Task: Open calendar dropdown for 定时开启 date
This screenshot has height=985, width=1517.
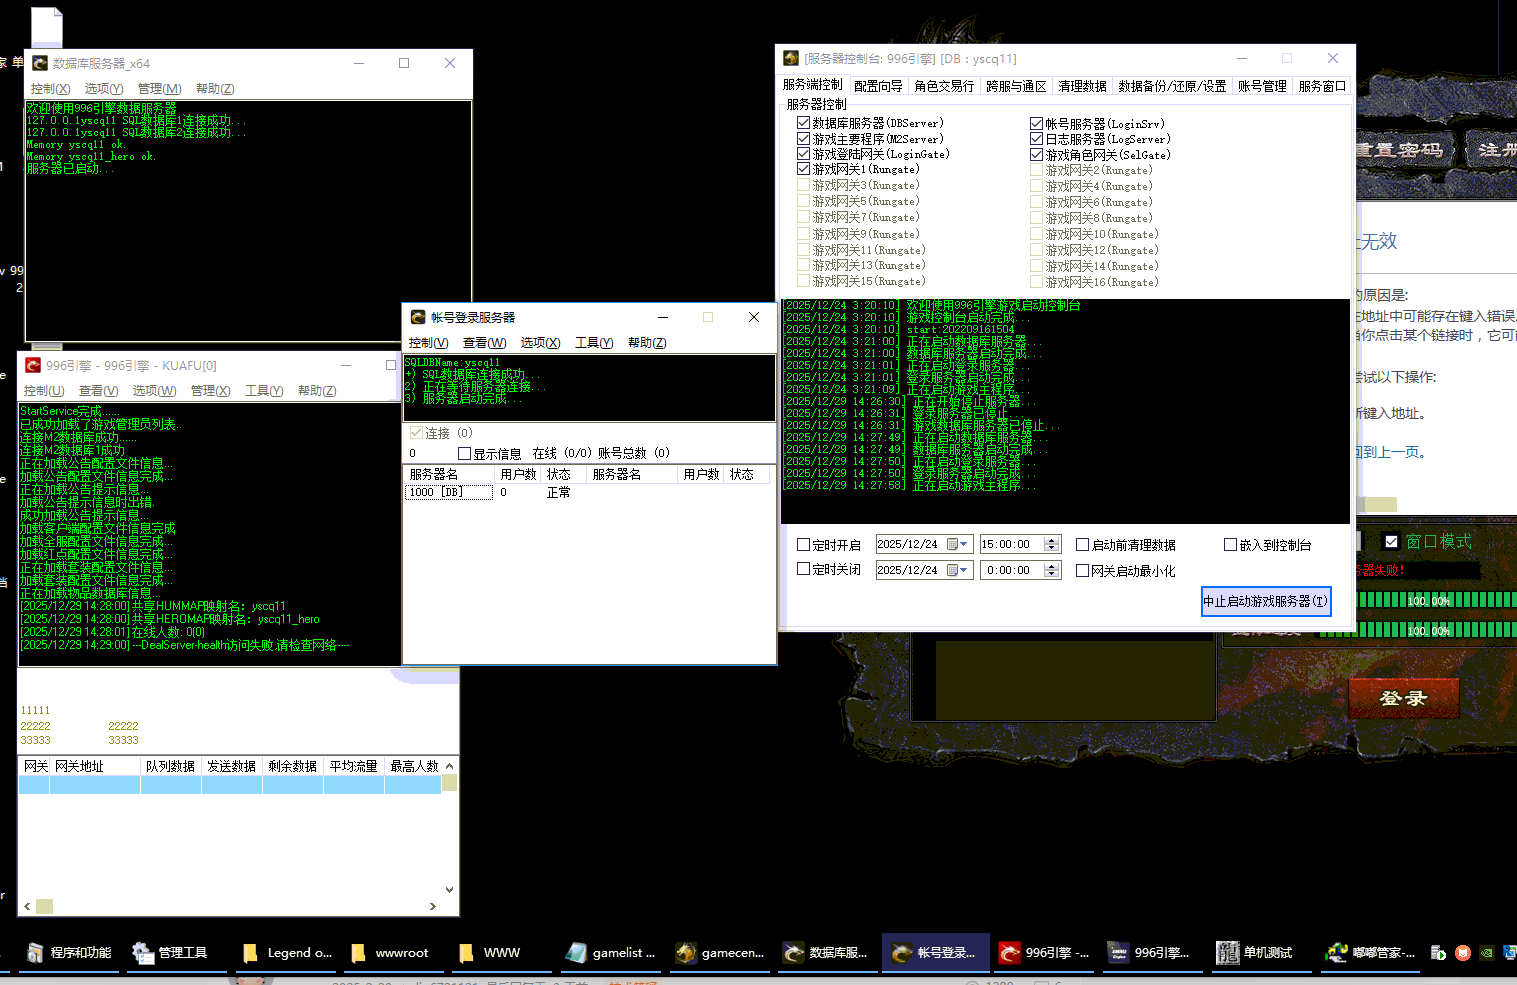Action: pos(957,544)
